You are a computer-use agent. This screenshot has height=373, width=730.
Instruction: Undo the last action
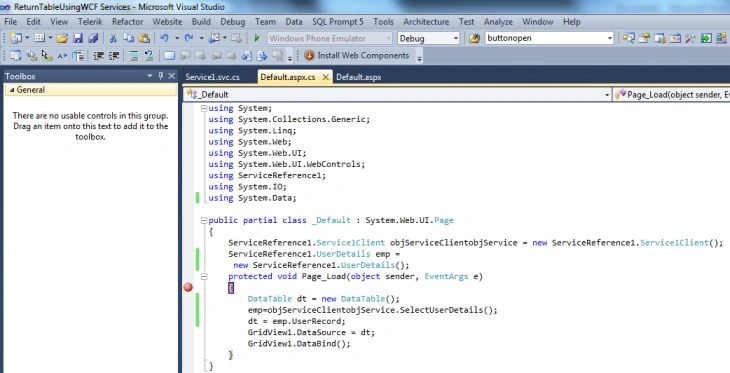164,38
